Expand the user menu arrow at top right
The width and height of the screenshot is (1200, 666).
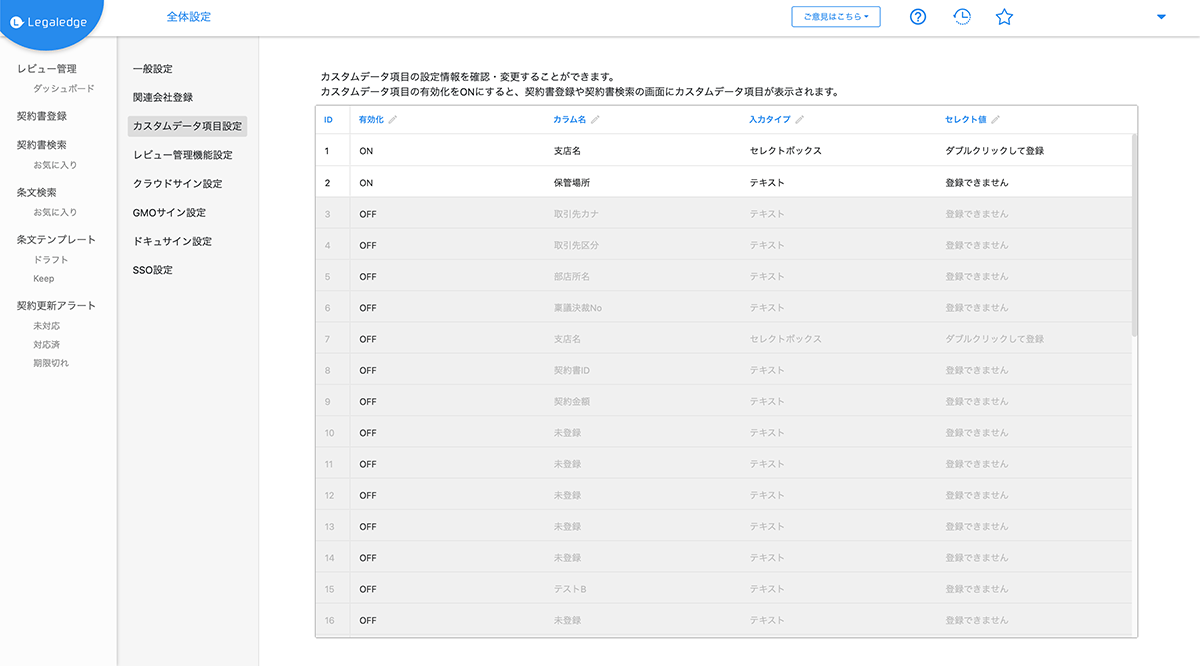1161,17
